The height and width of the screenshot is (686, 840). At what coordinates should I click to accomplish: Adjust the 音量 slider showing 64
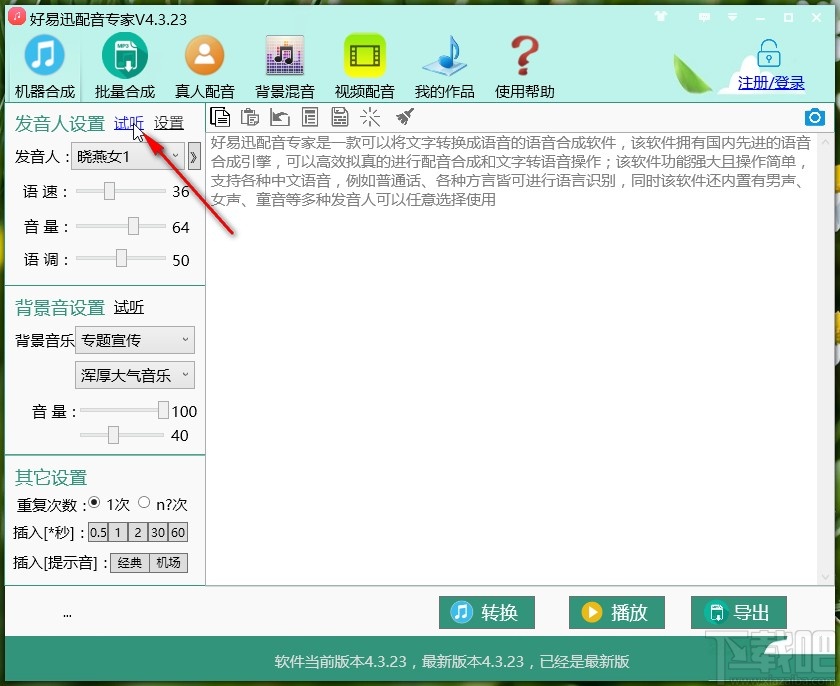point(133,226)
